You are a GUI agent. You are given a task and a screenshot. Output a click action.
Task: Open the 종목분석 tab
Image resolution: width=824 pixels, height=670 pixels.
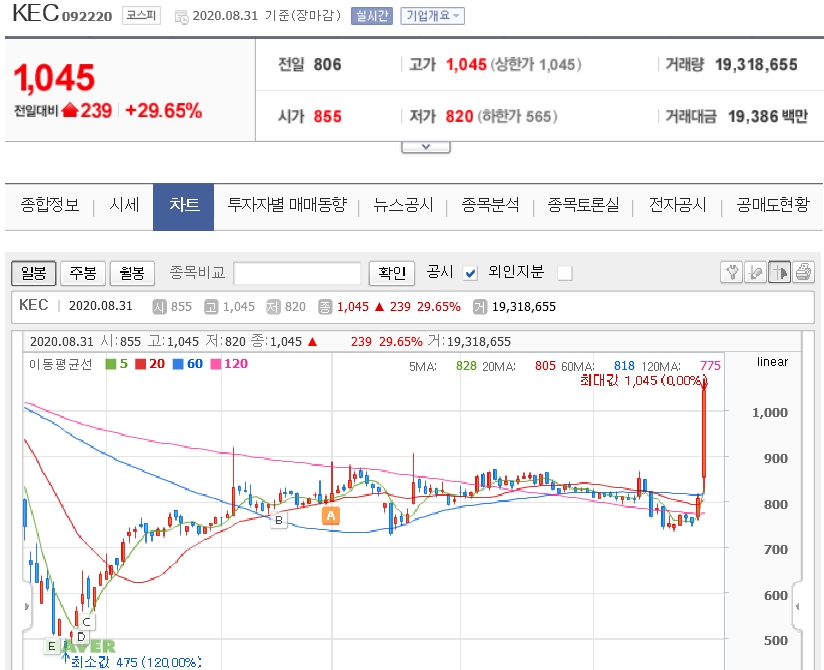[490, 205]
